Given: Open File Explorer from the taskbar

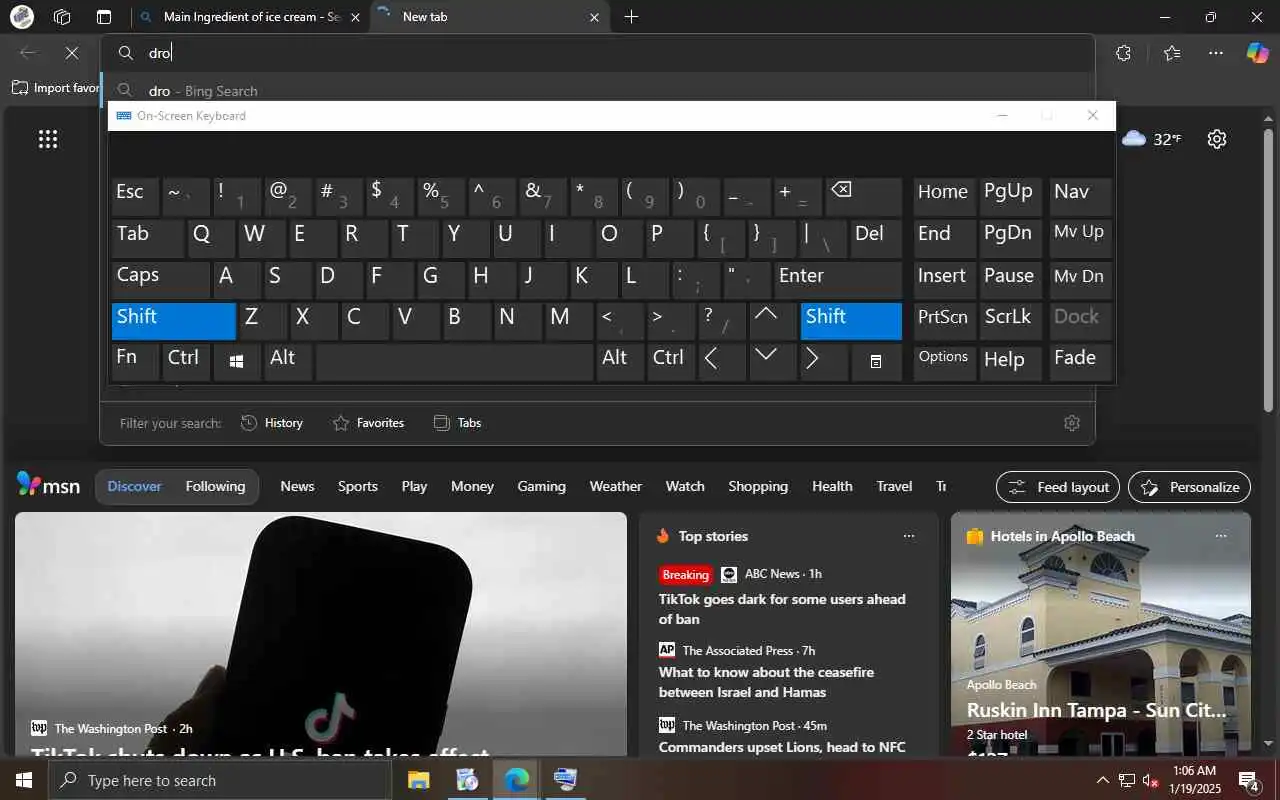Looking at the screenshot, I should 418,780.
